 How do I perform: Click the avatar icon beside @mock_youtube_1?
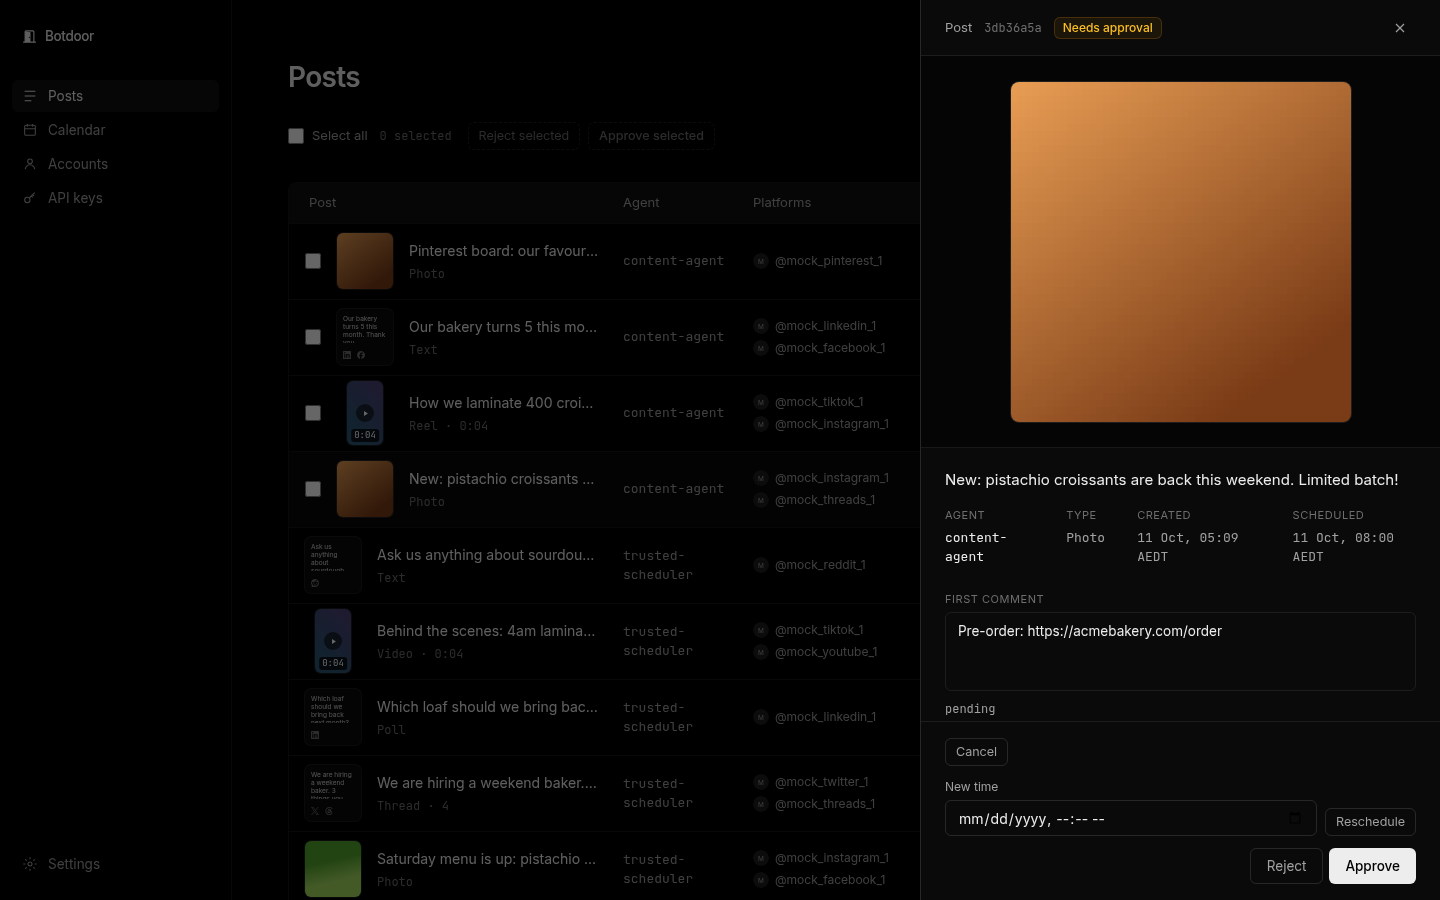761,652
